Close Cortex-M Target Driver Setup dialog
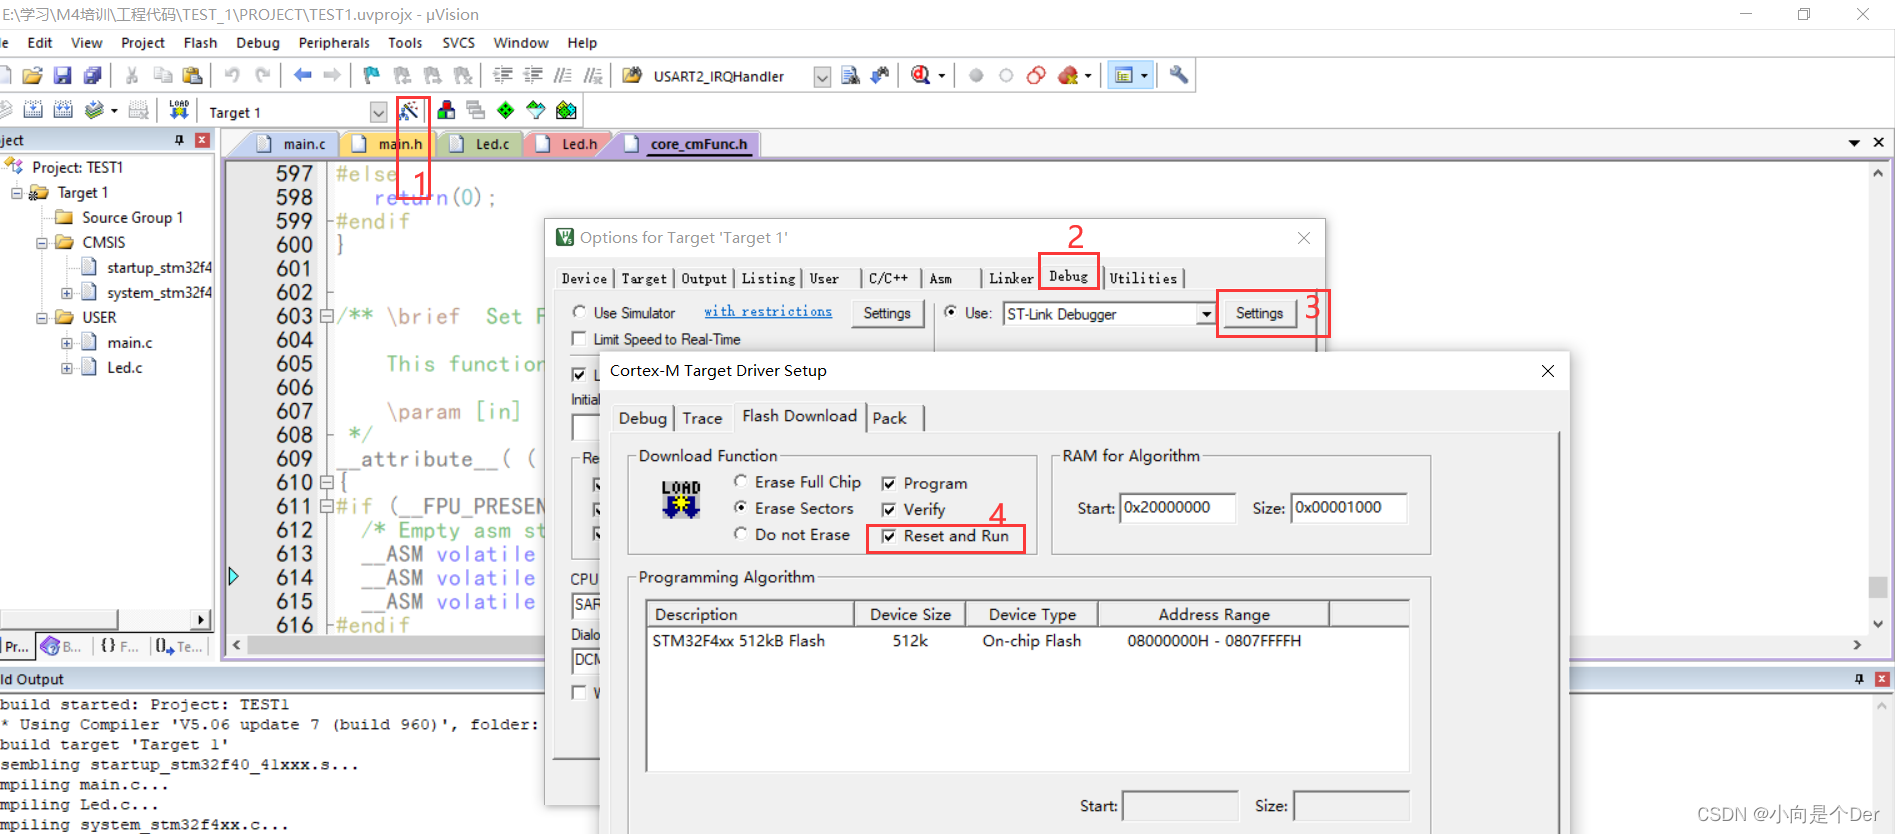Image resolution: width=1895 pixels, height=834 pixels. click(x=1548, y=371)
